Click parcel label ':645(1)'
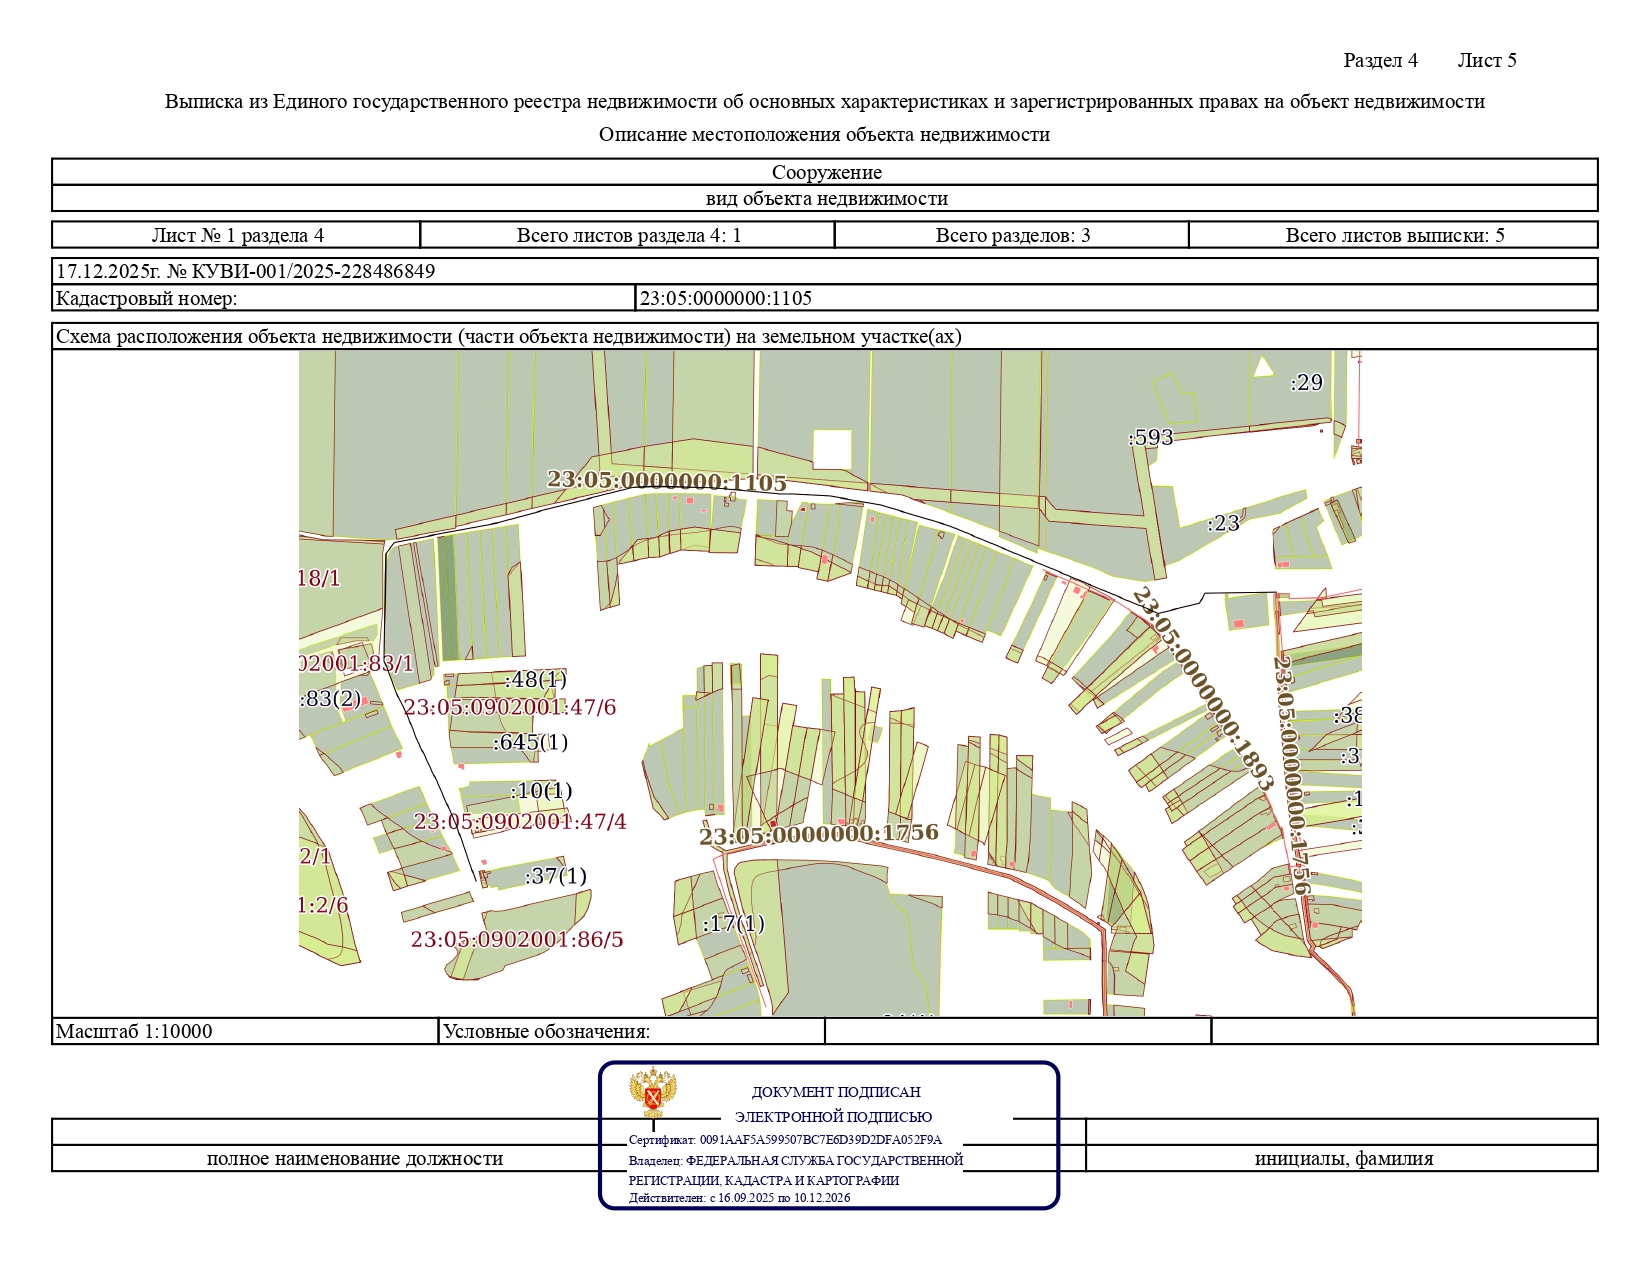 tap(530, 742)
